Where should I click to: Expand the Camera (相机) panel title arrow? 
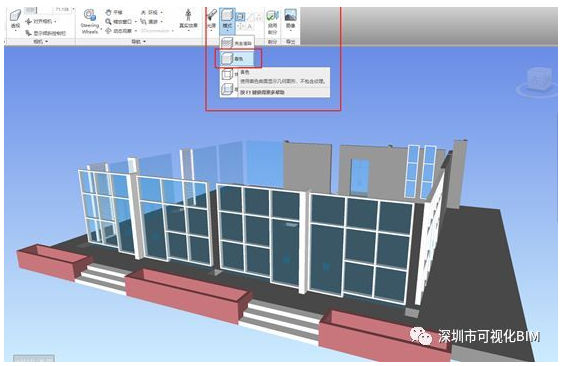47,42
